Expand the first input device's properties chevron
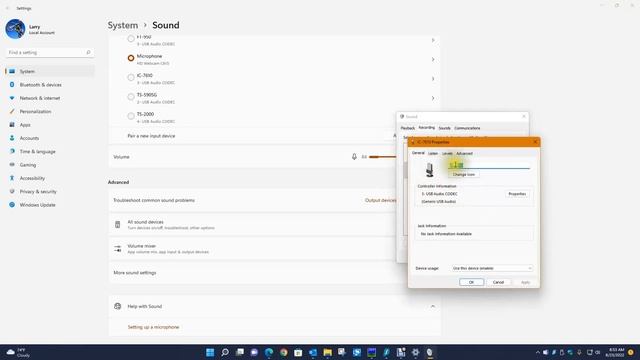 433,40
